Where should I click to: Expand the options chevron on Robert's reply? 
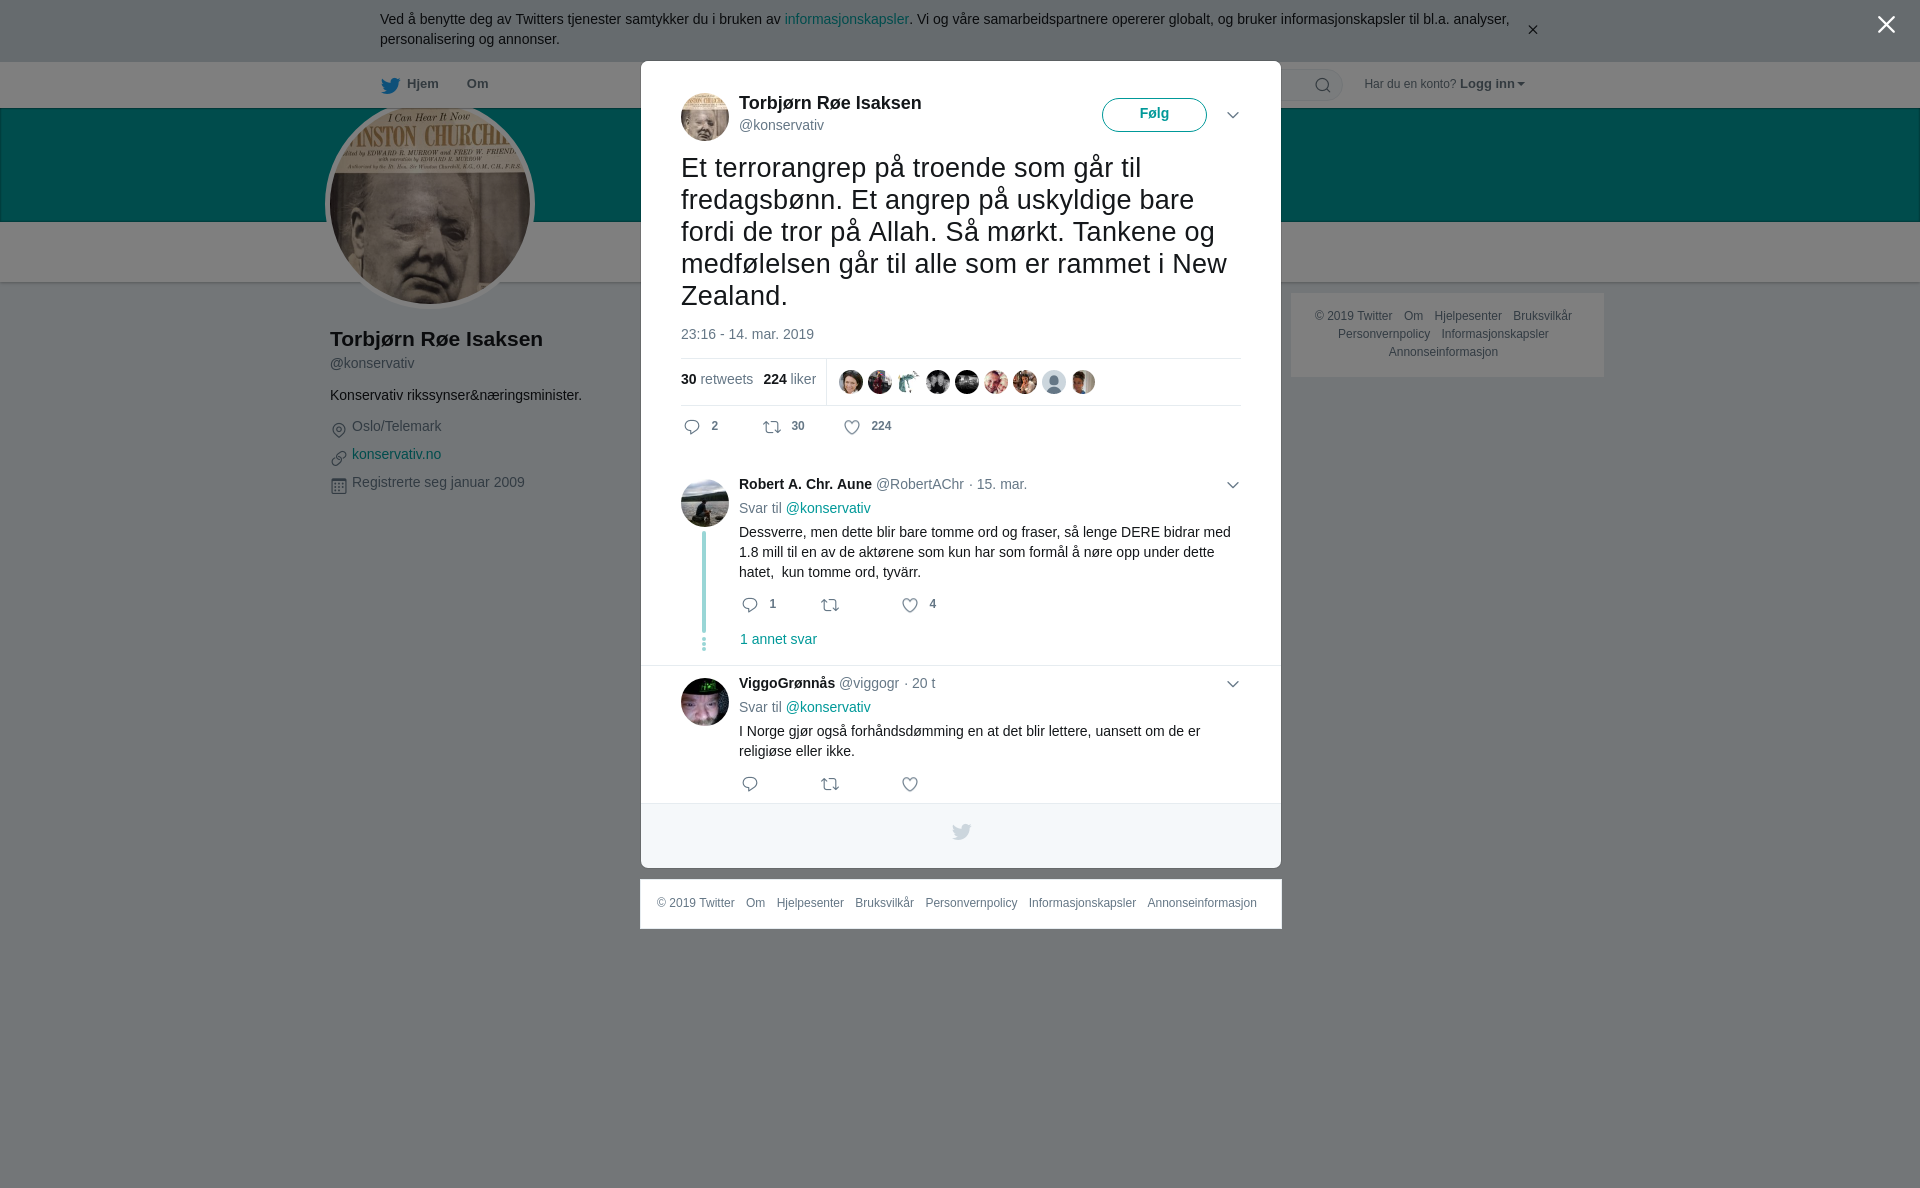click(x=1233, y=485)
